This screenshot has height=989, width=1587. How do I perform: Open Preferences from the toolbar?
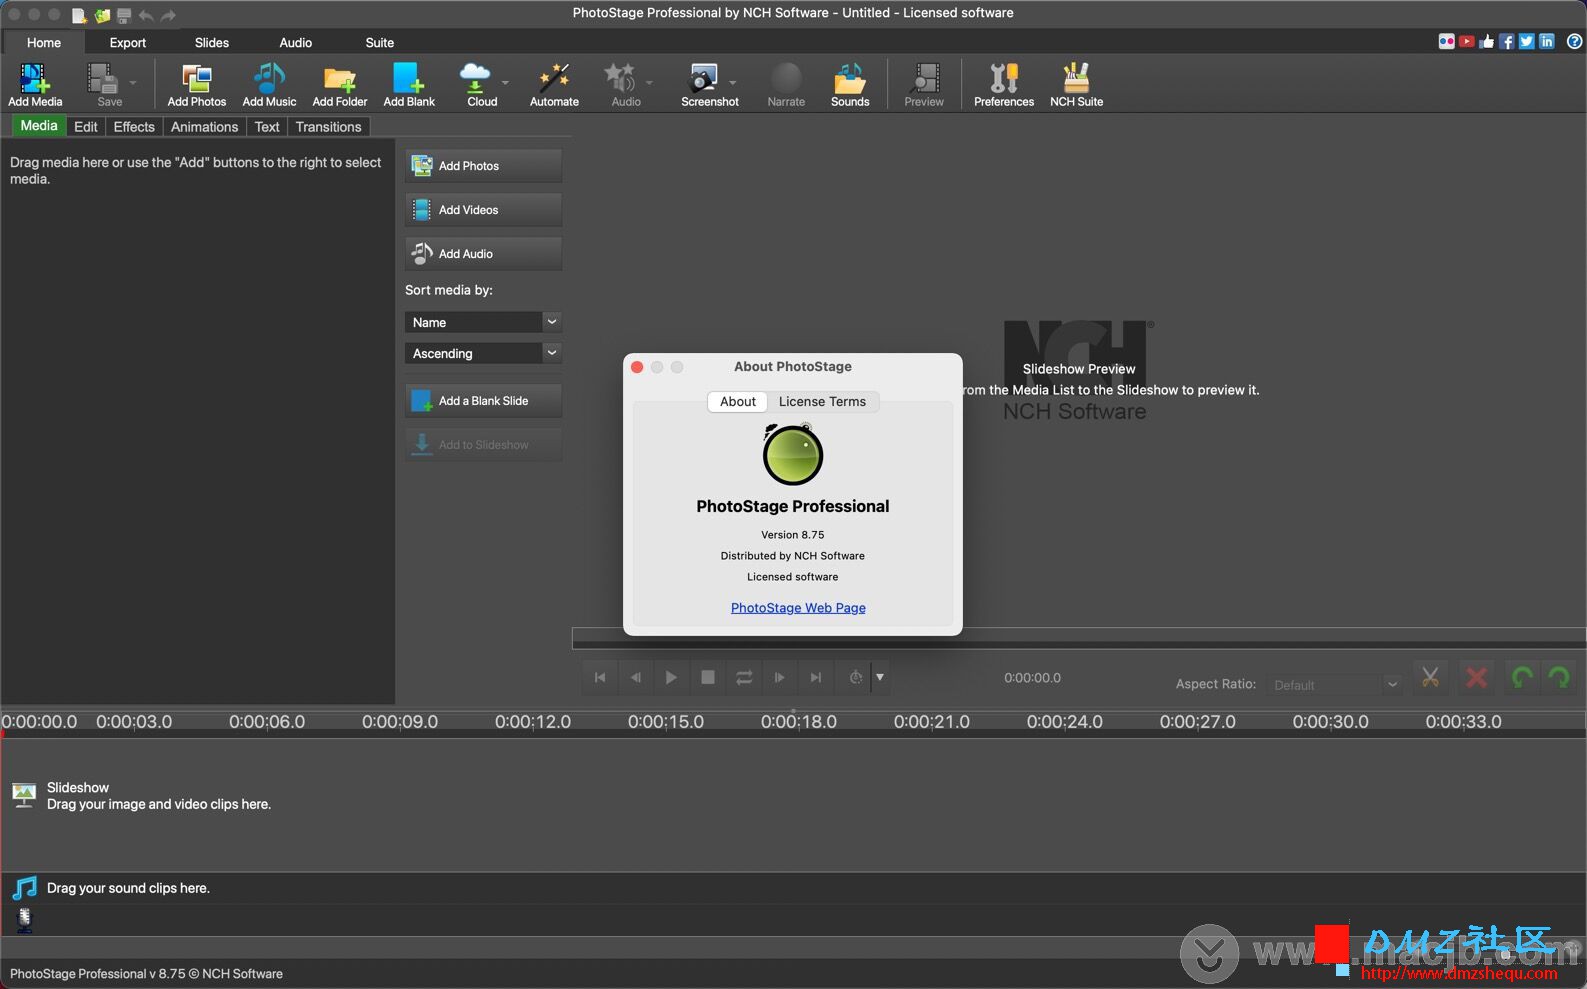(x=1004, y=84)
